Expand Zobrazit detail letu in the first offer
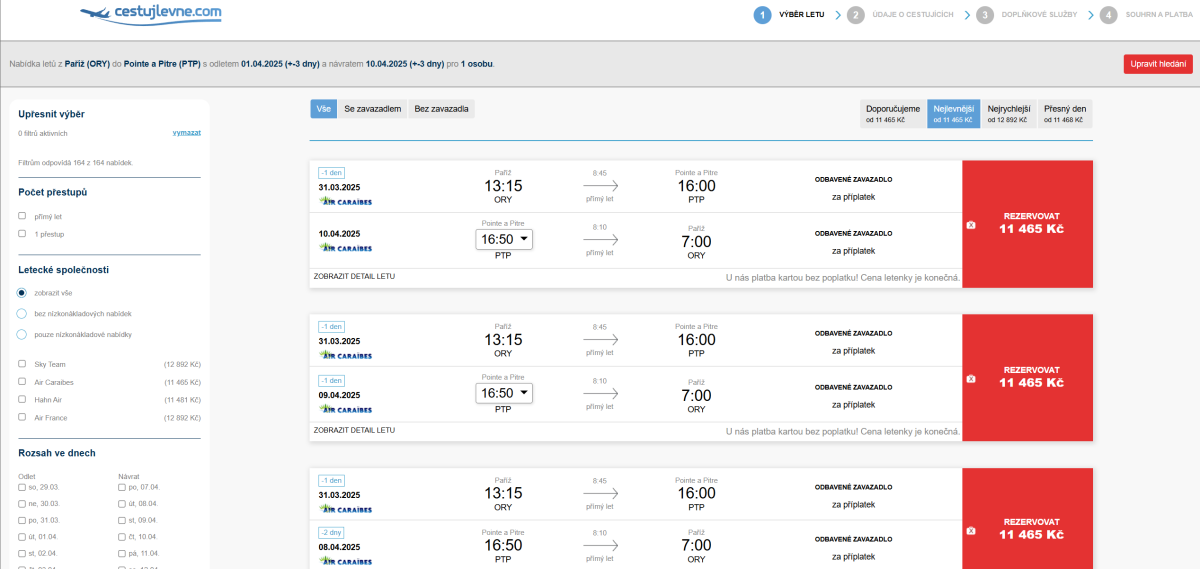This screenshot has width=1200, height=569. [354, 276]
